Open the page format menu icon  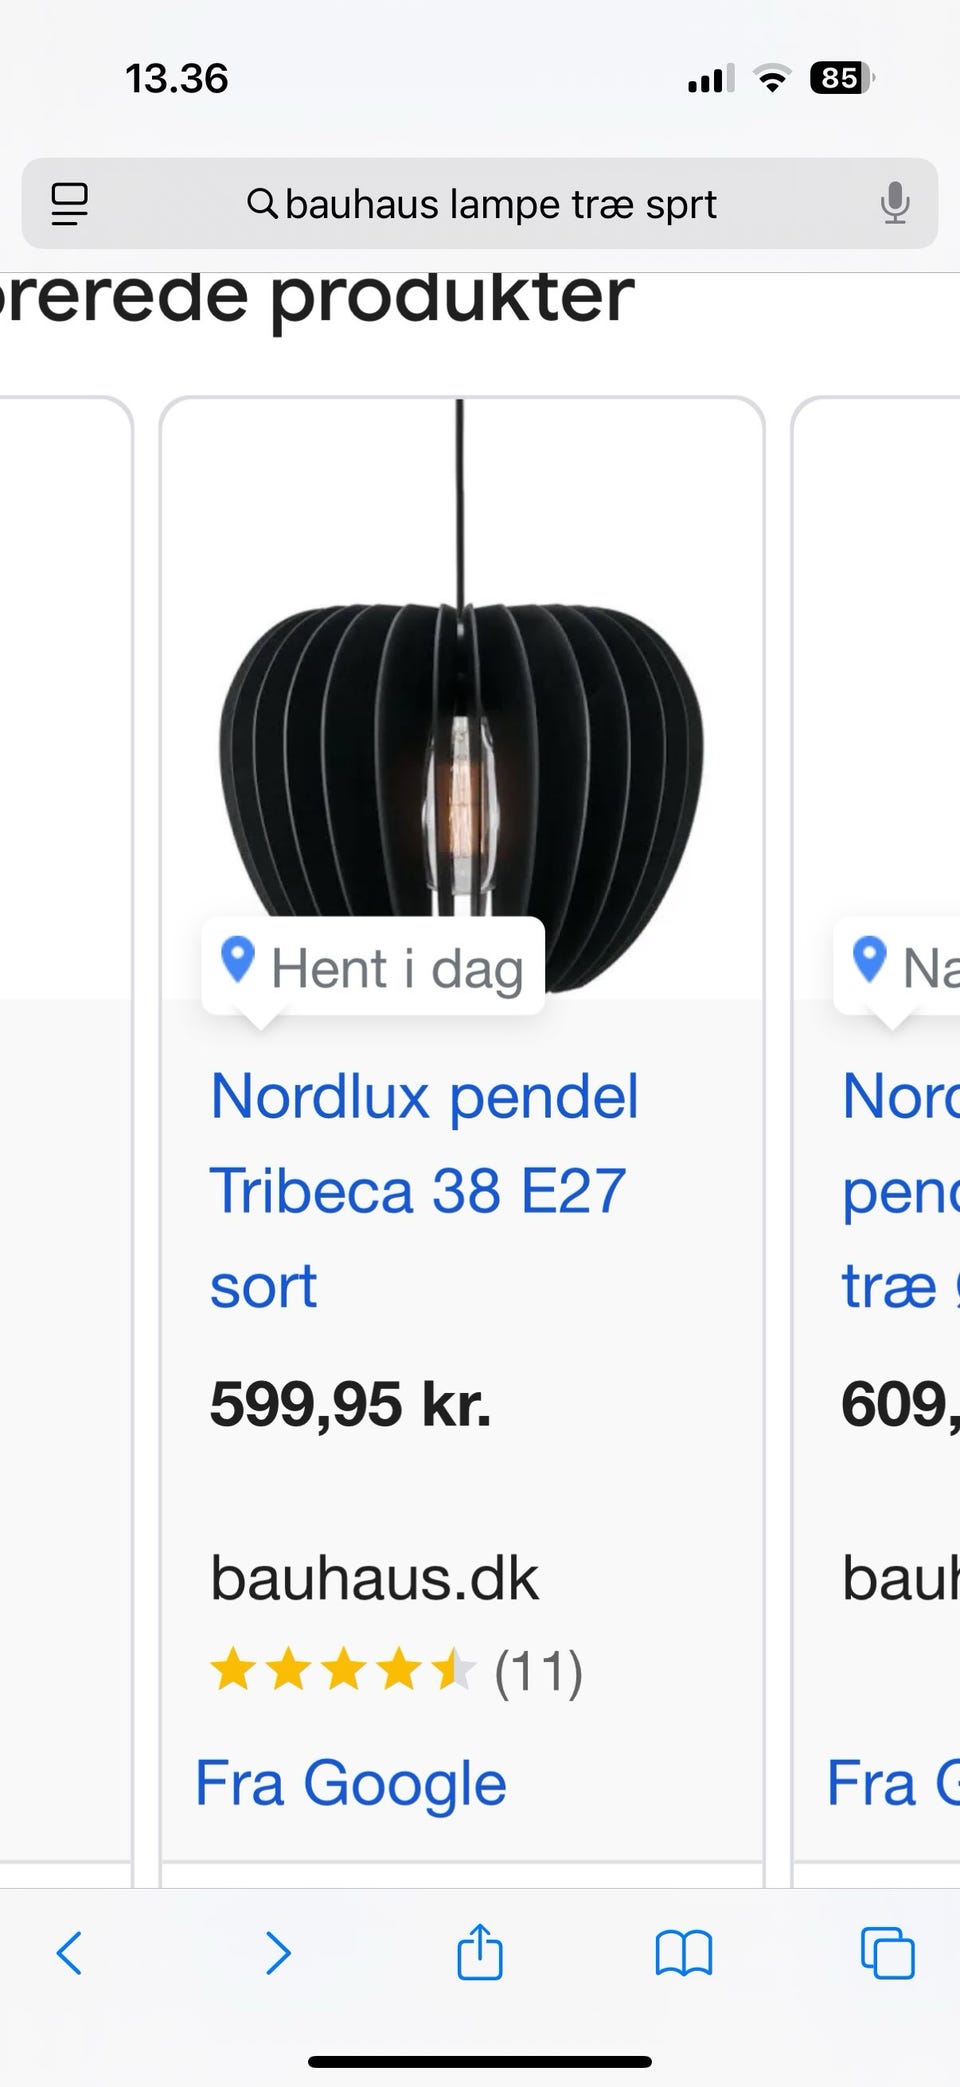(69, 204)
